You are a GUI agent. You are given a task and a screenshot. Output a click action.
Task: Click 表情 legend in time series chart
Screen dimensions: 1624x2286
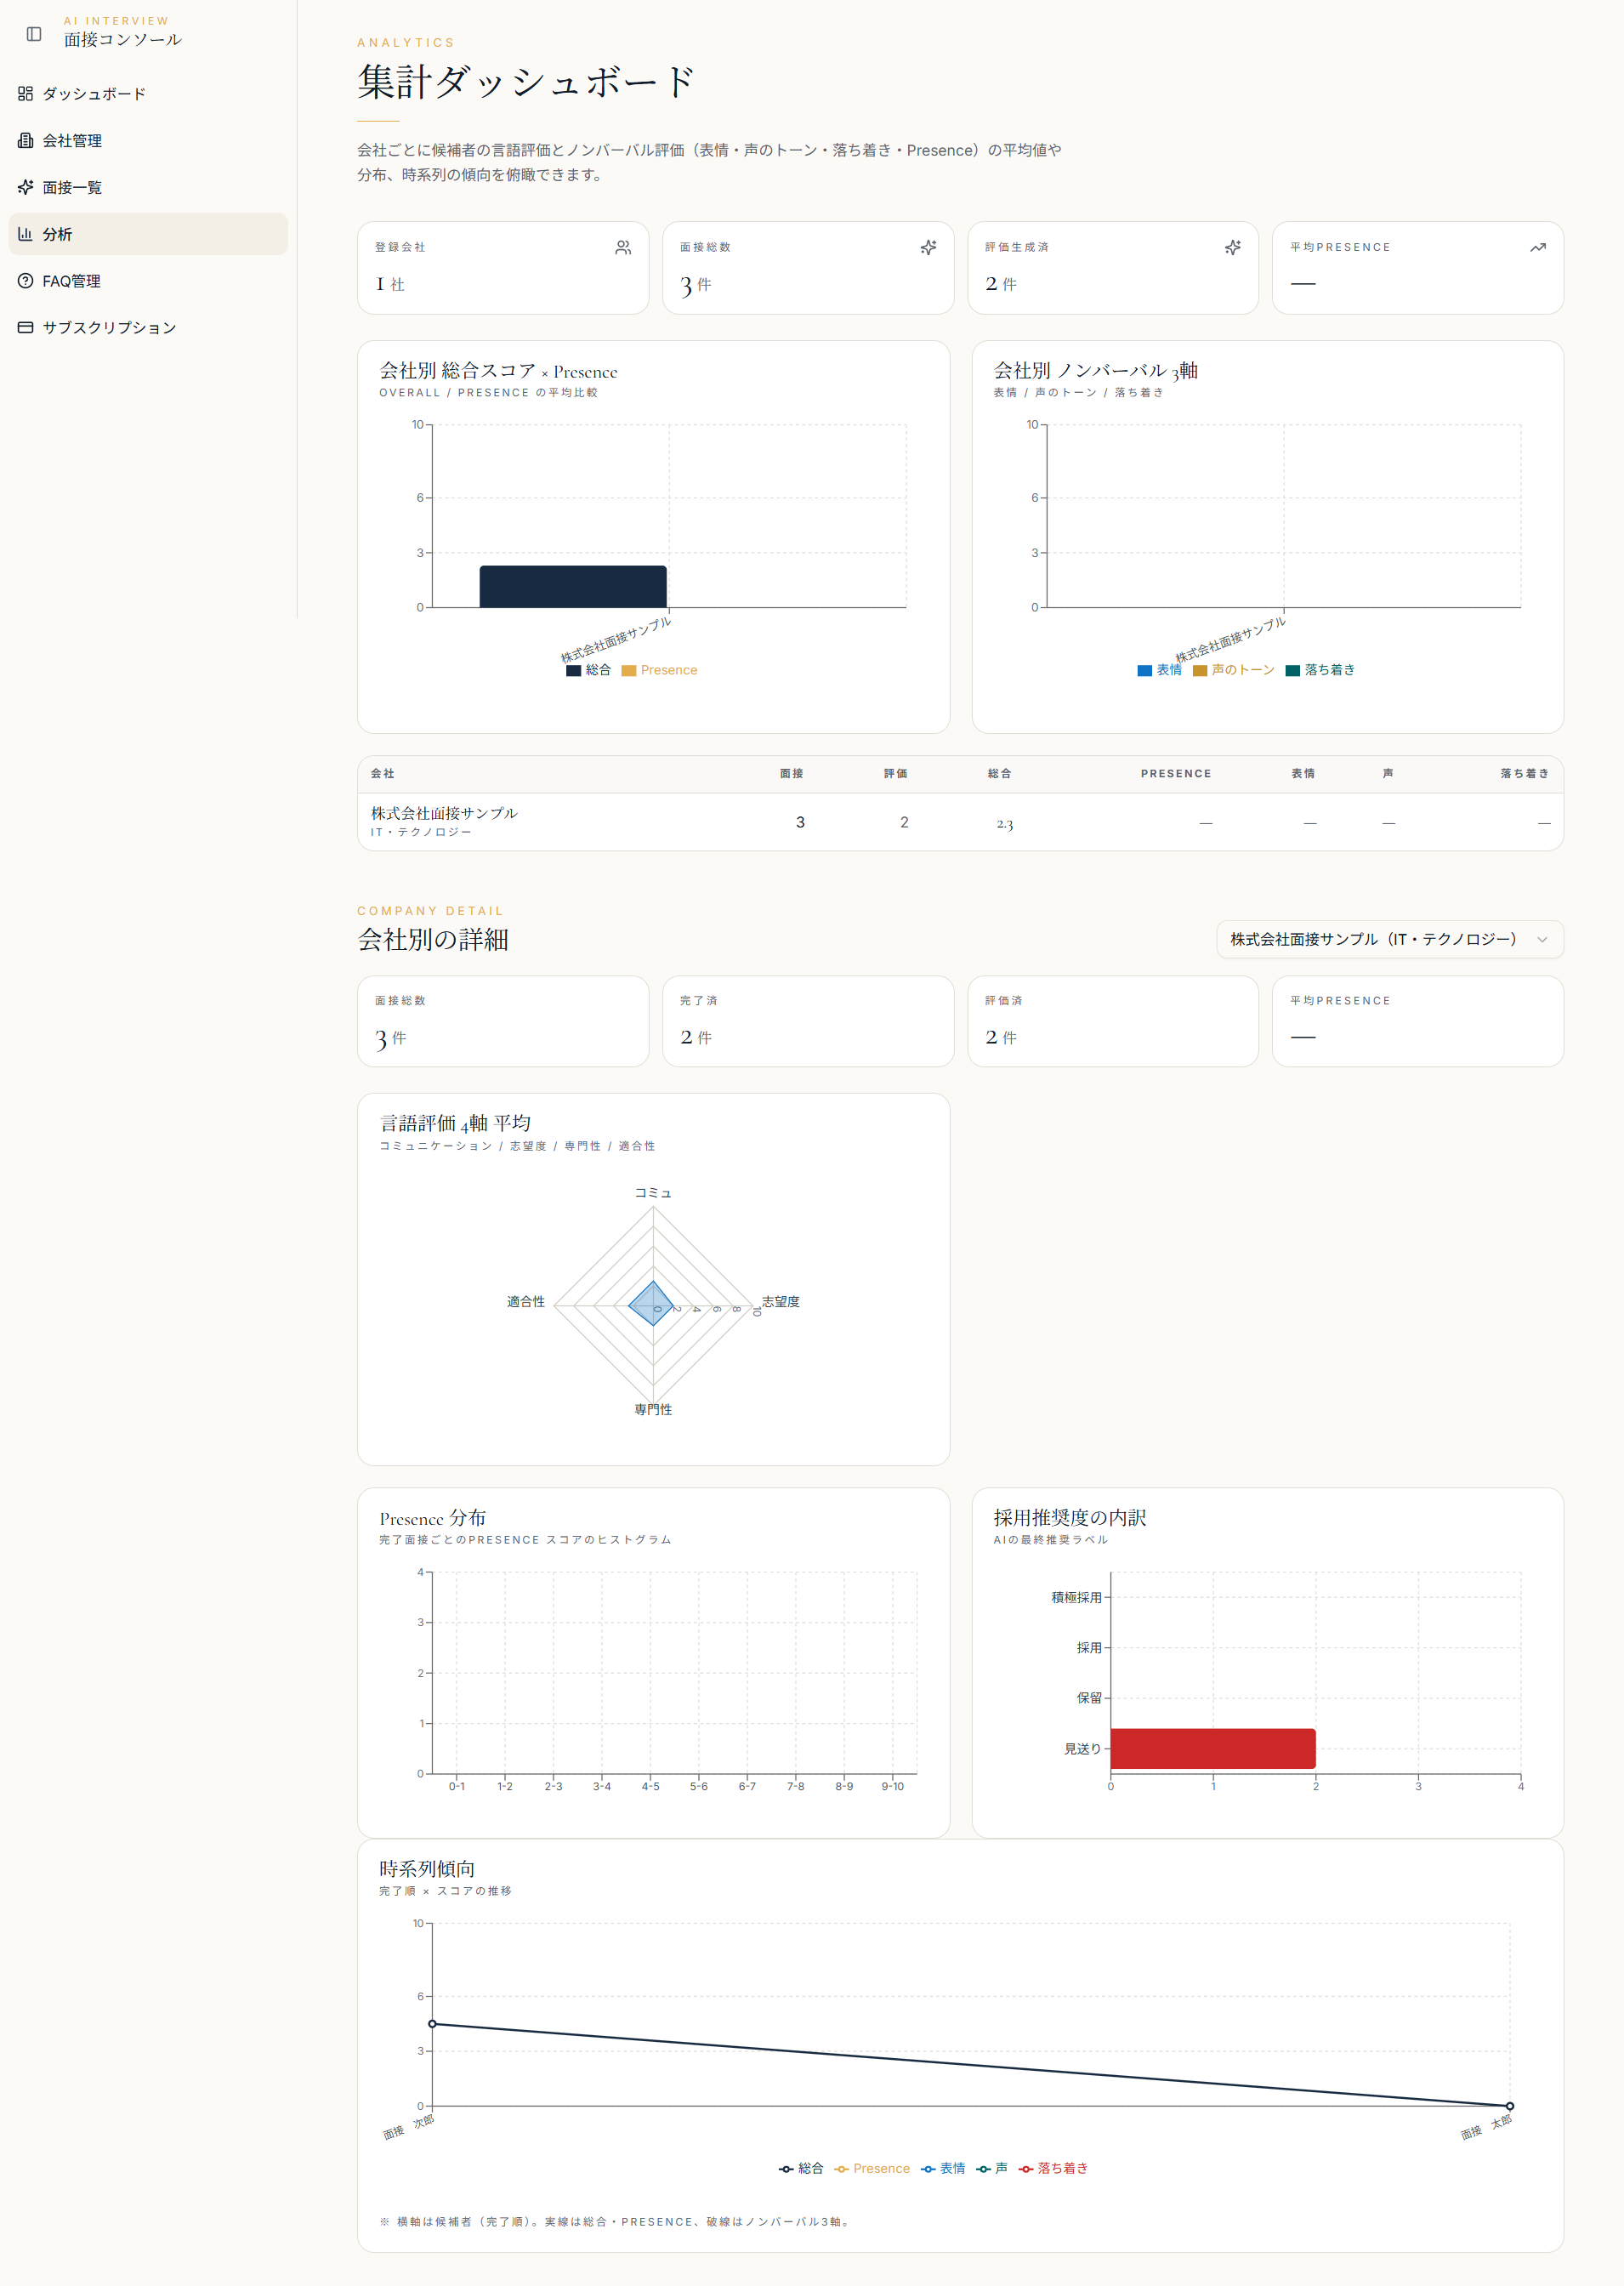(x=943, y=2169)
